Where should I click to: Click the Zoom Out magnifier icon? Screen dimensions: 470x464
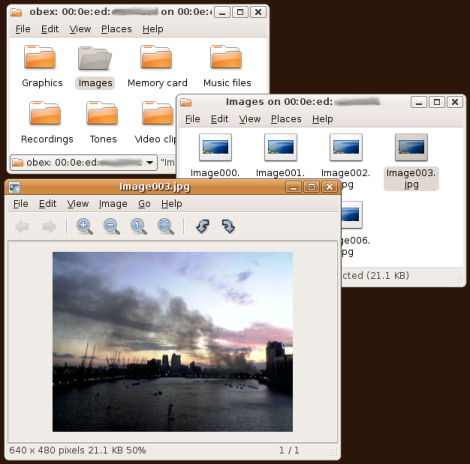pyautogui.click(x=111, y=227)
